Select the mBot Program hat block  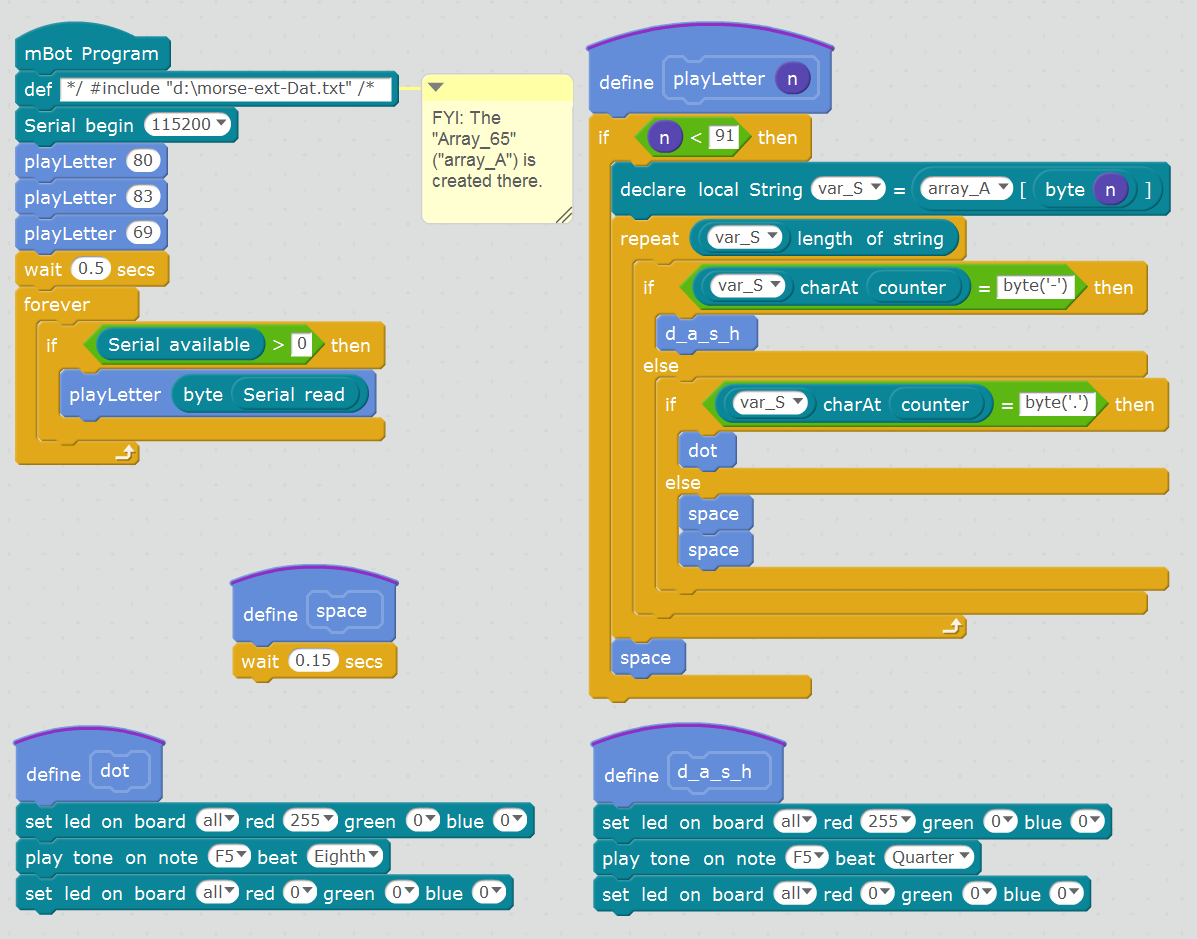(x=92, y=54)
